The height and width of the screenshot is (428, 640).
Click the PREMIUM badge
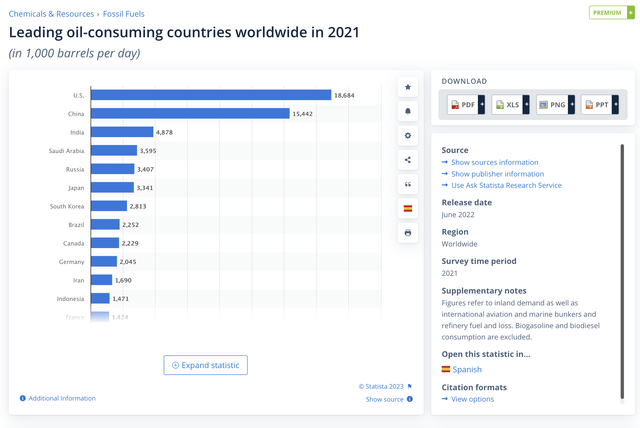pos(611,13)
